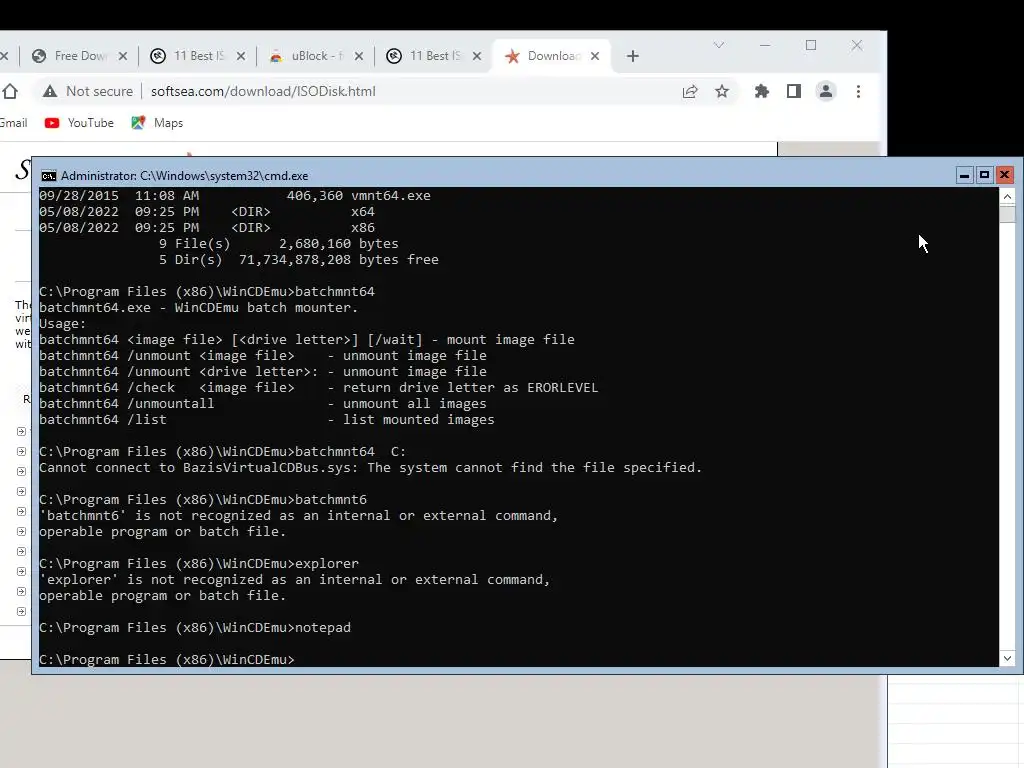Click the share page icon in address bar
The width and height of the screenshot is (1024, 768).
(690, 91)
